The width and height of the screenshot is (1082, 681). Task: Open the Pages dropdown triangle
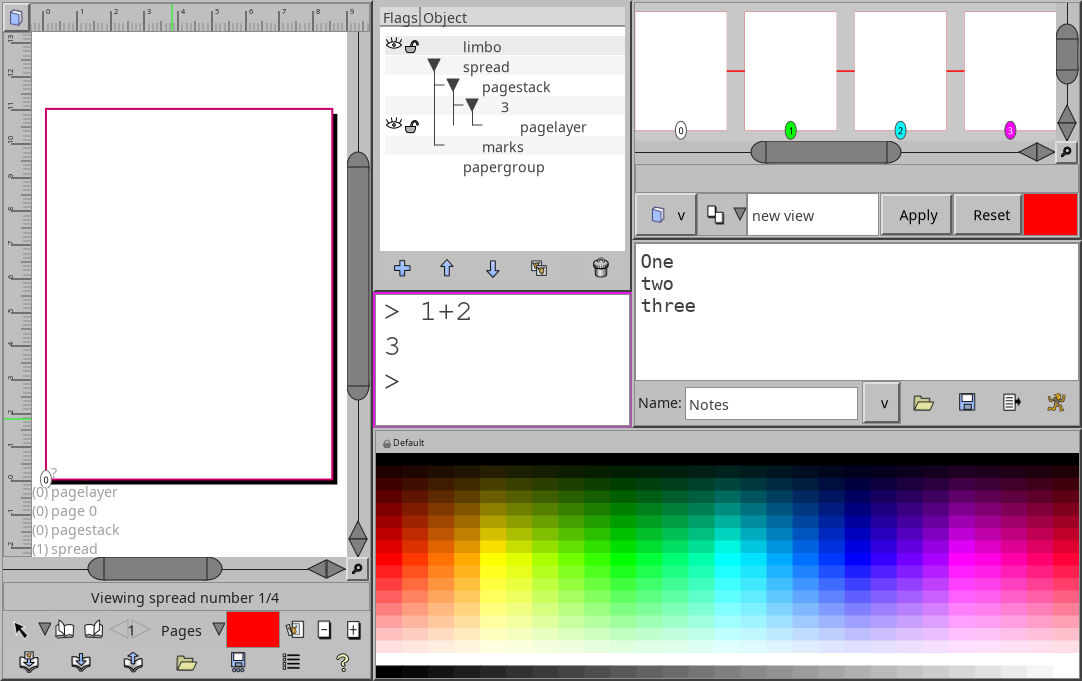coord(218,630)
